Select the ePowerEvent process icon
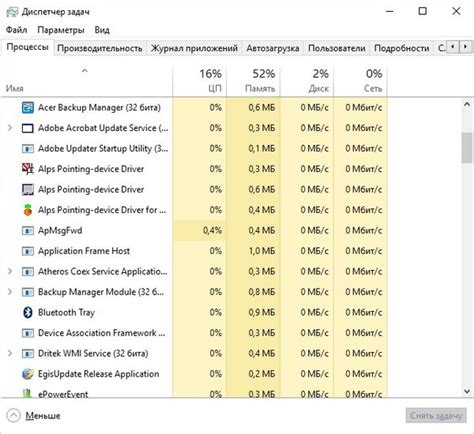This screenshot has height=434, width=474. 28,394
